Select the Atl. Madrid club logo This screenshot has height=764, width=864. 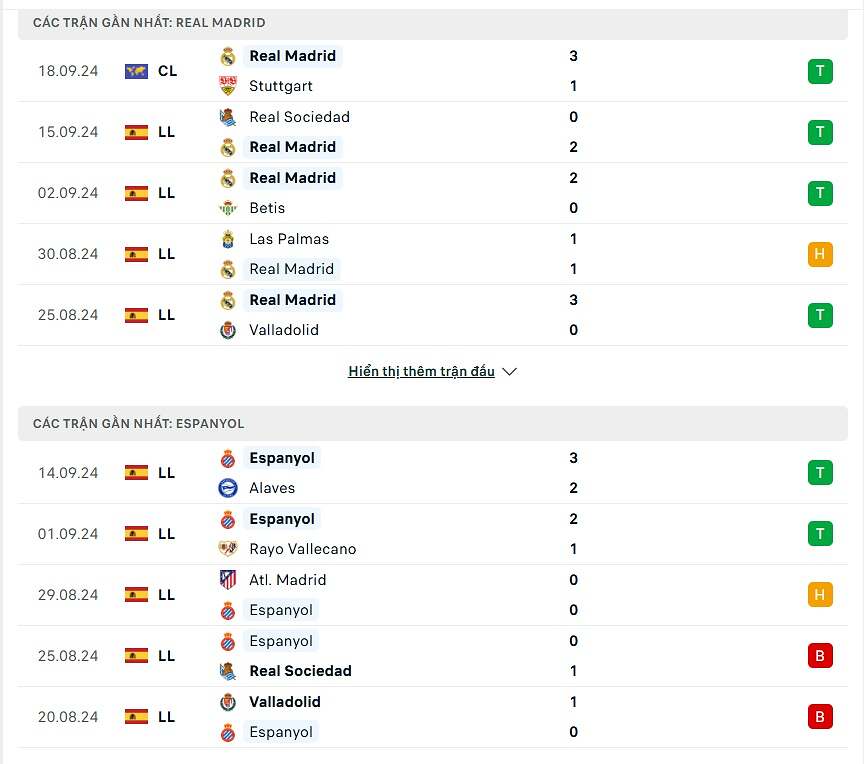tap(228, 580)
